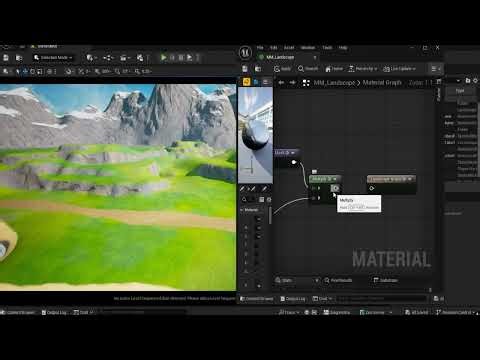Open the Find Results tab
This screenshot has height=360, width=480.
coord(338,280)
